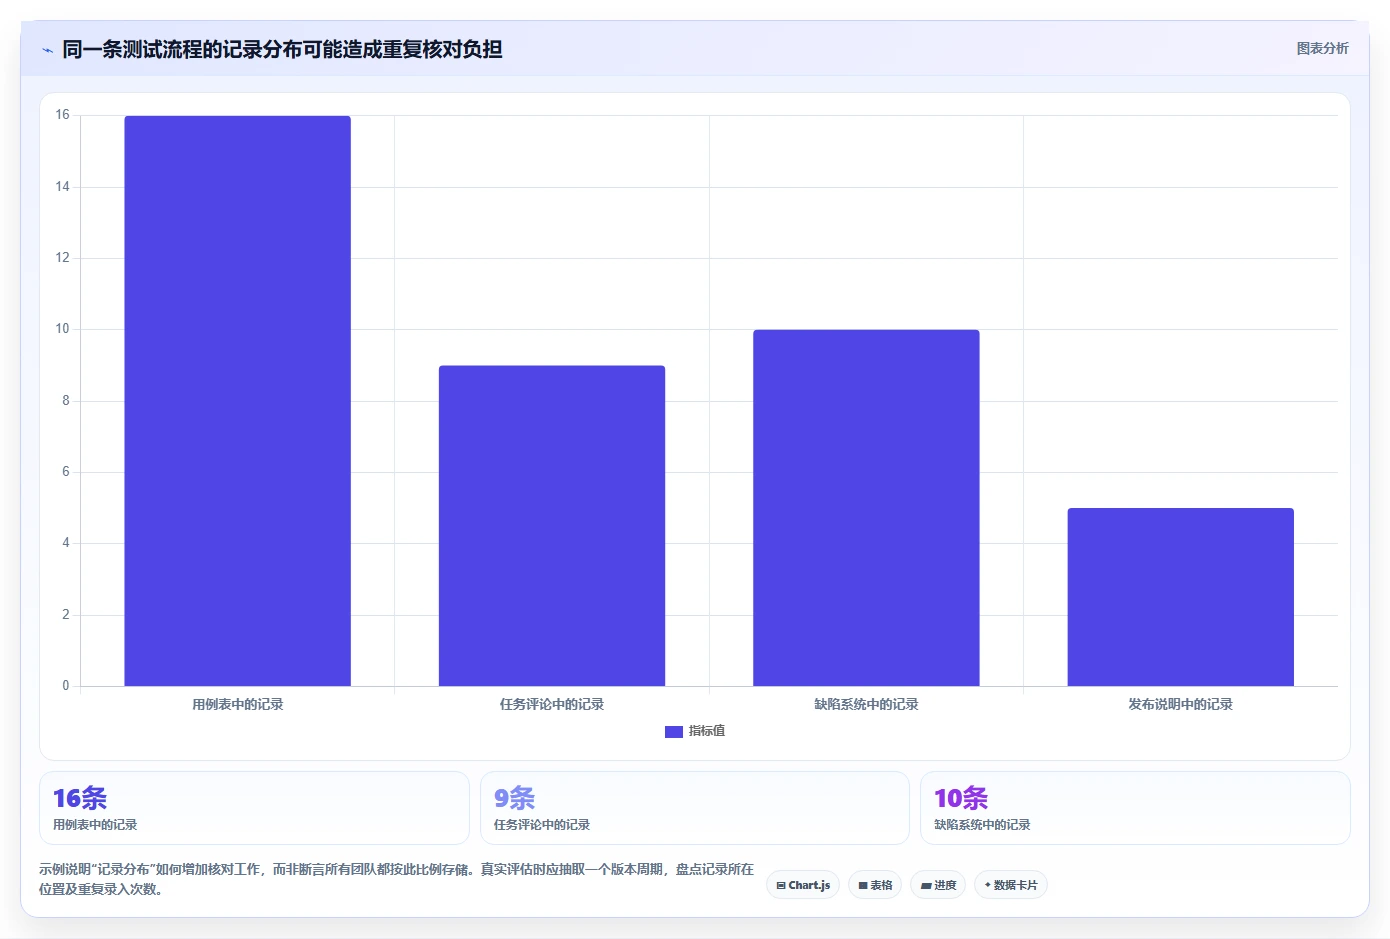Select the 16条 用例表中的记录 card
Screen dimensions: 1390x939
pos(254,808)
